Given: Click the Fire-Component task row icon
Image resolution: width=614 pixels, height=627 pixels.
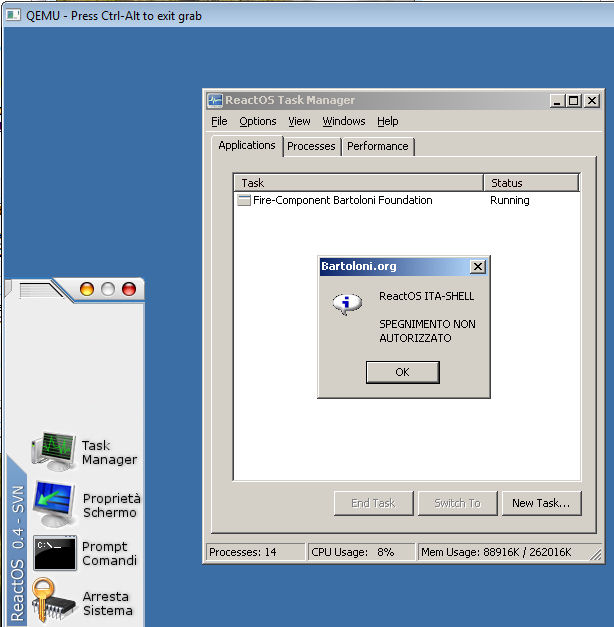Looking at the screenshot, I should point(244,200).
